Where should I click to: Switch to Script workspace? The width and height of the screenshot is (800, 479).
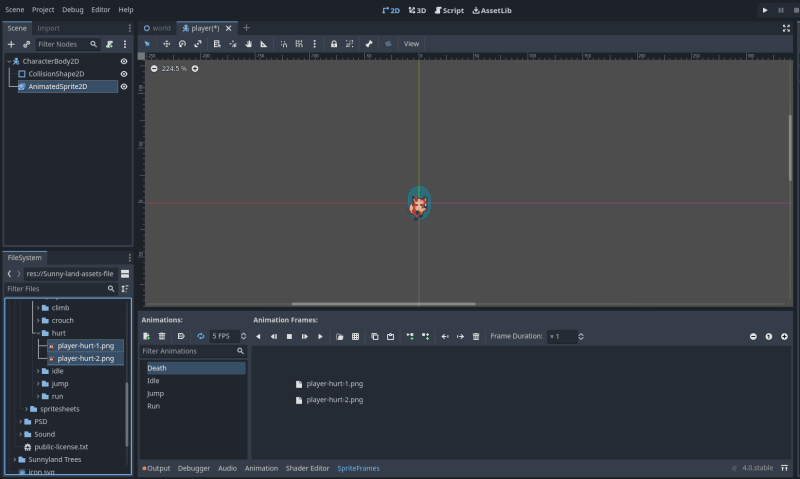coord(449,10)
